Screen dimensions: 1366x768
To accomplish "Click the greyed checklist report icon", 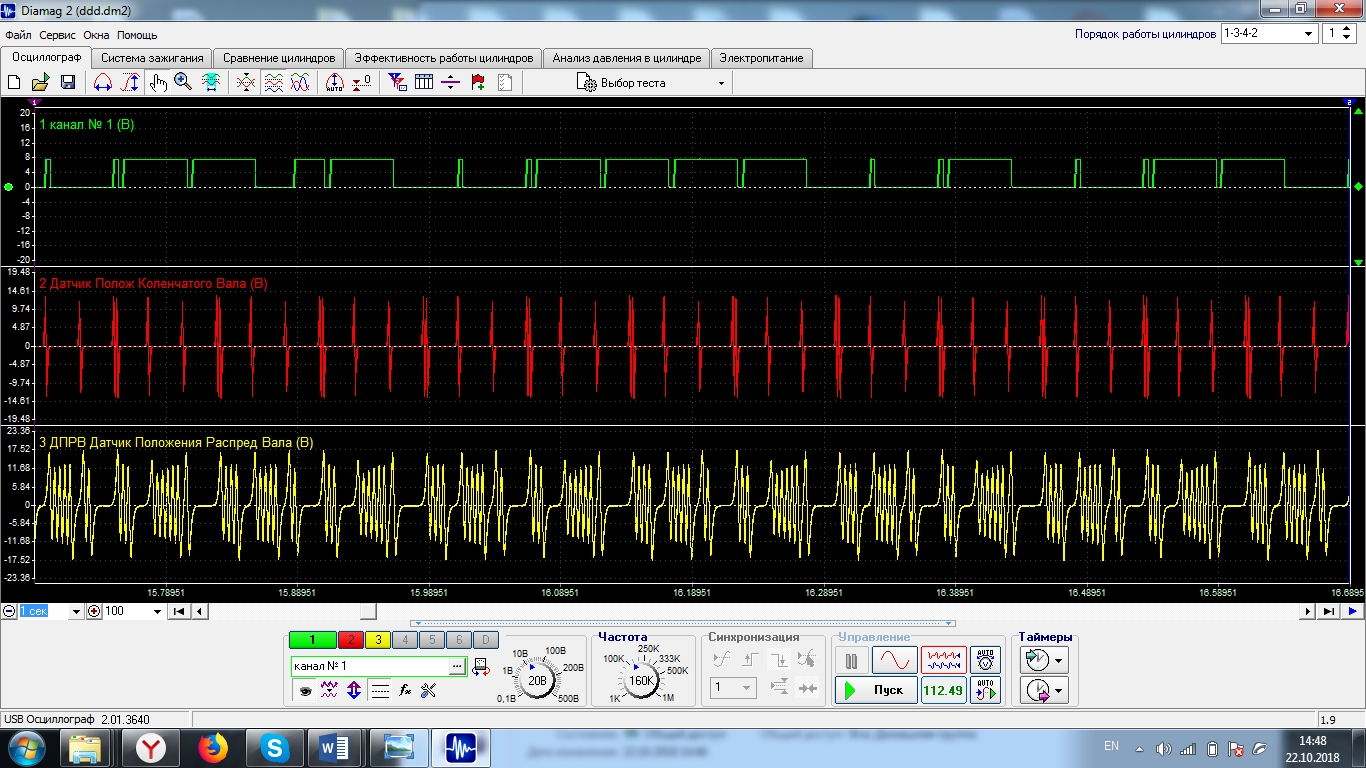I will (x=504, y=83).
